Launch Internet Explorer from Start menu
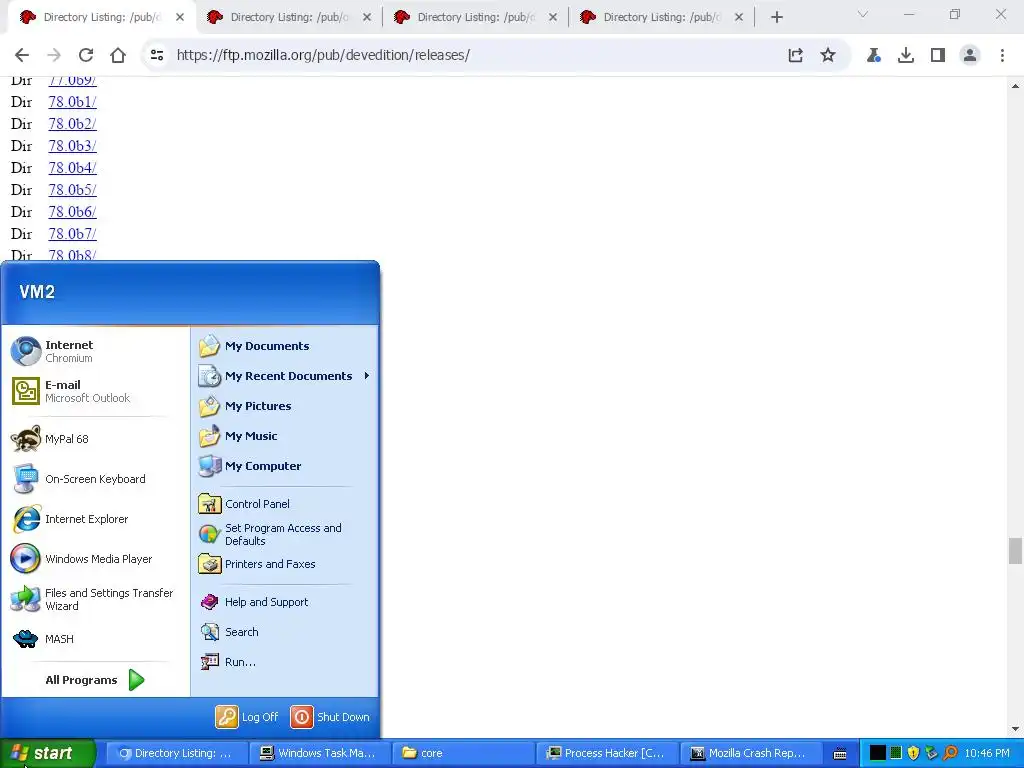The image size is (1024, 768). [95, 519]
